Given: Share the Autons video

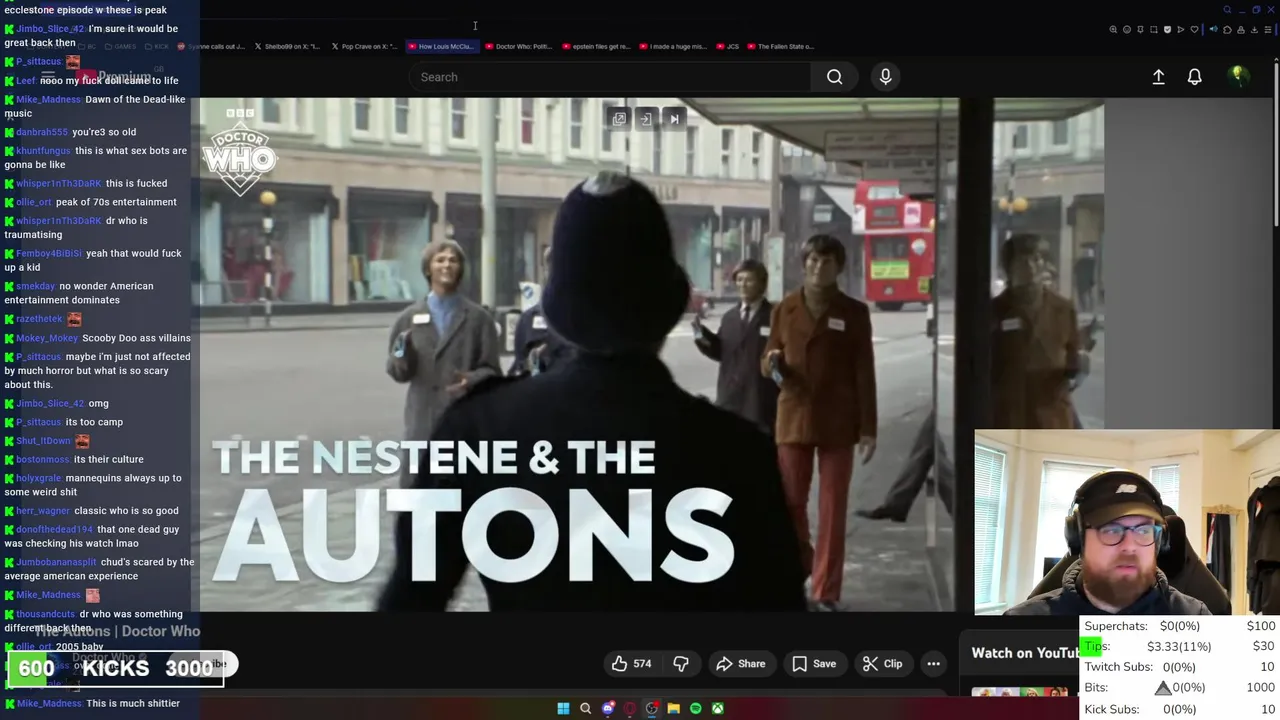Looking at the screenshot, I should (740, 664).
